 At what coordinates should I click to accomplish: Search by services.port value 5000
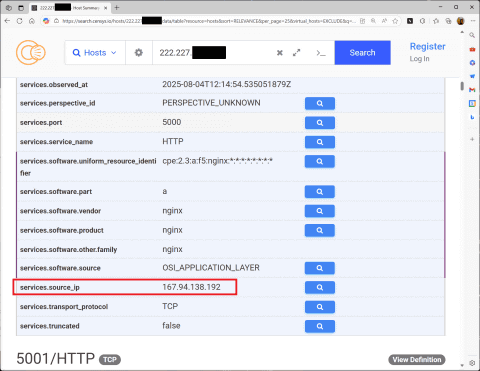click(x=320, y=123)
